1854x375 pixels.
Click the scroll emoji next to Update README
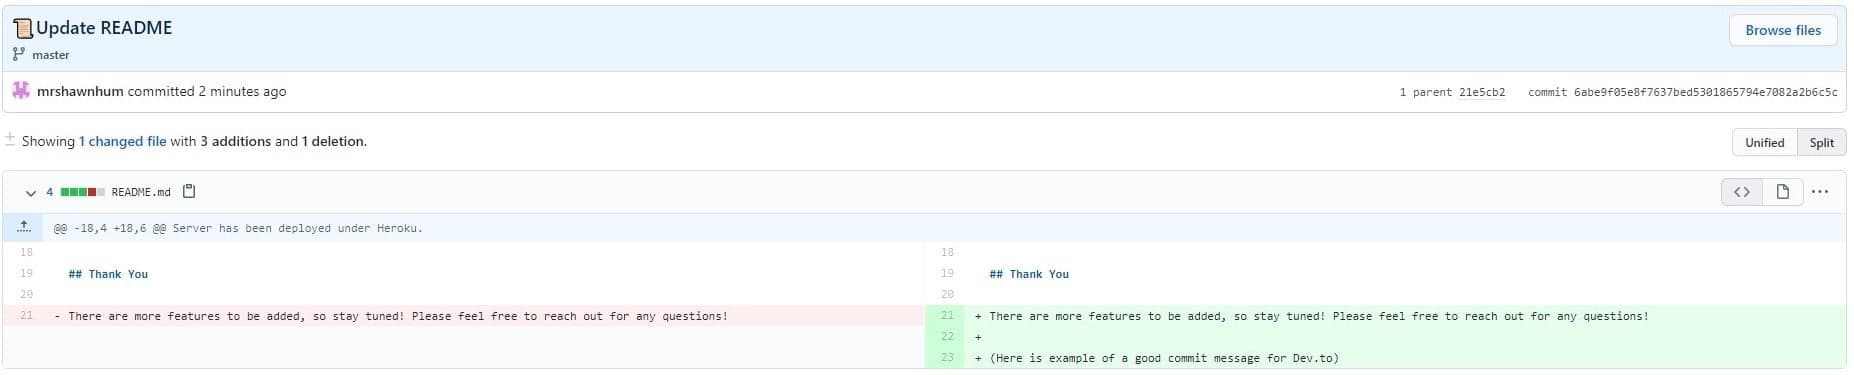coord(22,28)
